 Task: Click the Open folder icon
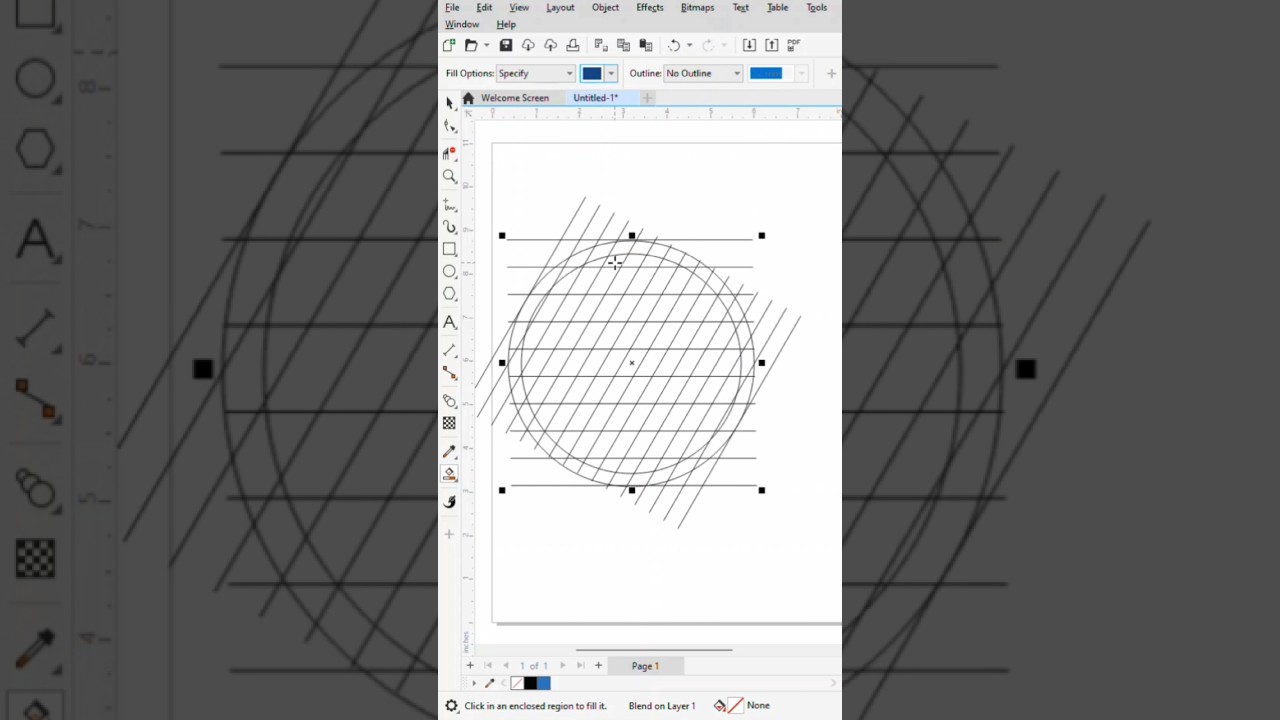click(x=471, y=45)
